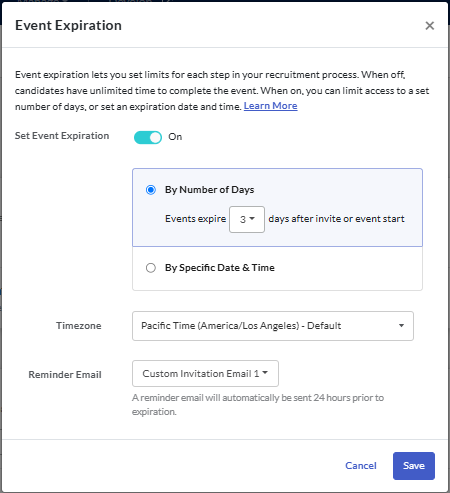This screenshot has height=493, width=450.
Task: Open the Custom Invitation Email 1 dropdown
Action: tap(205, 374)
